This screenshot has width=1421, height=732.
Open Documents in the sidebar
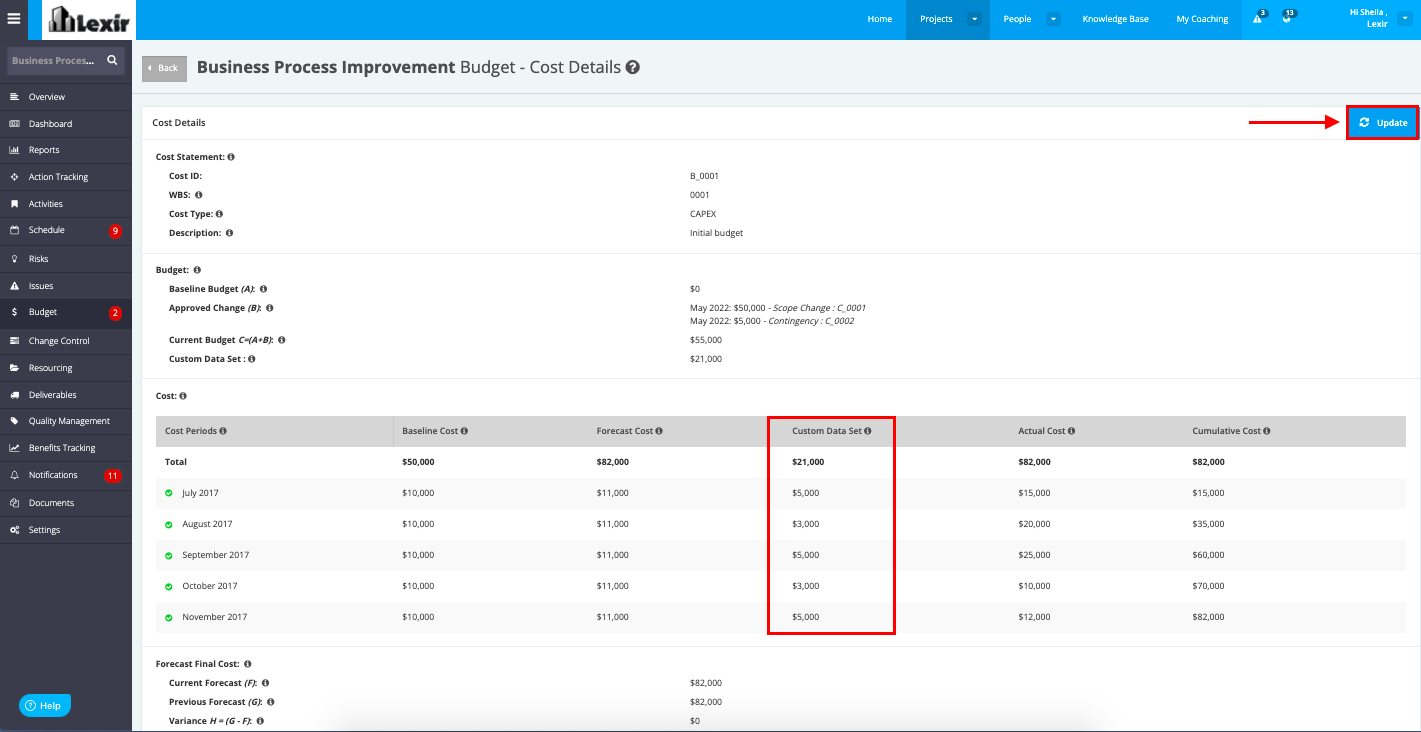point(66,503)
